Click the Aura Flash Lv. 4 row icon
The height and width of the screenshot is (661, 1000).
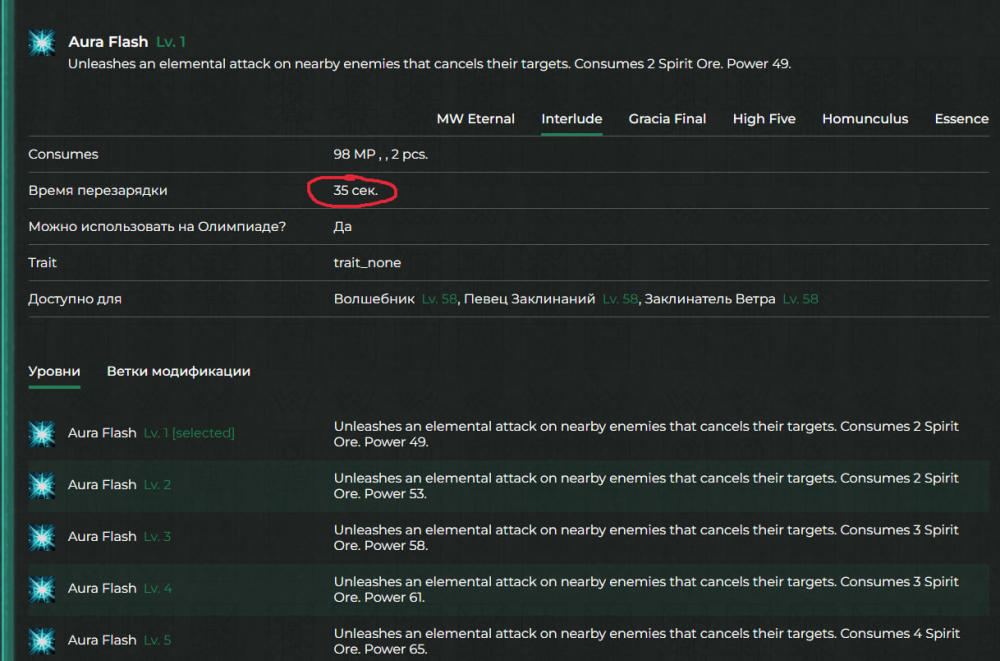point(41,589)
